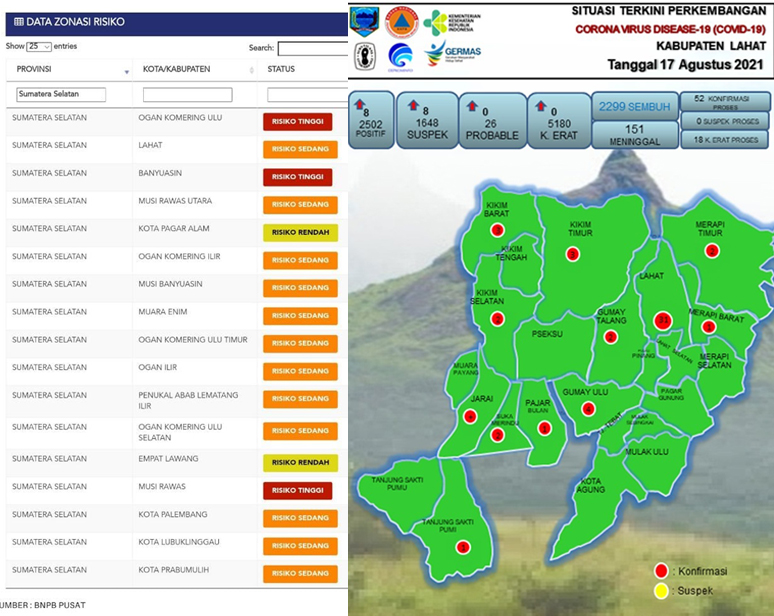Sort table by Kota/Kabupaten column arrow
This screenshot has width=774, height=616.
point(252,72)
